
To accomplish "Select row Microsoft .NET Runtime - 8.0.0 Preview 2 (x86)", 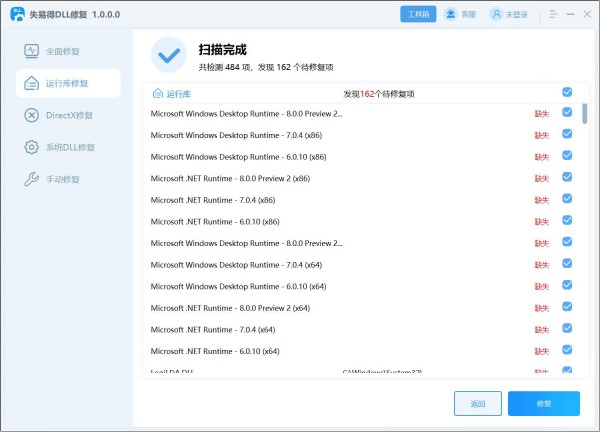I will tap(362, 178).
